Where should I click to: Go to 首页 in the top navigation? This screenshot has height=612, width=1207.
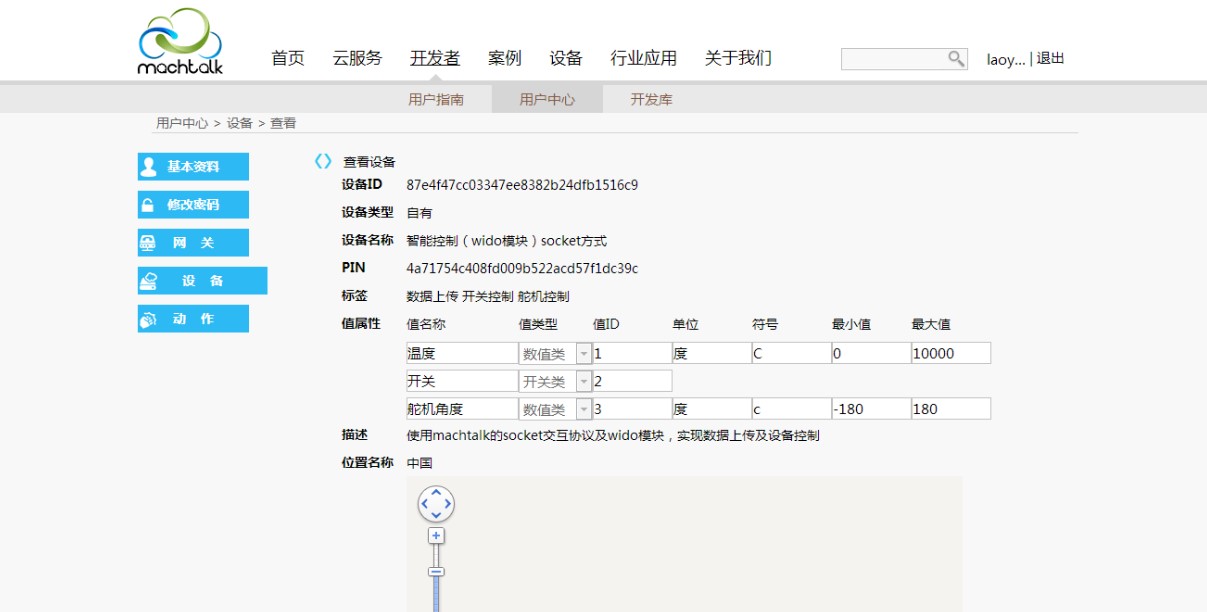(x=288, y=58)
